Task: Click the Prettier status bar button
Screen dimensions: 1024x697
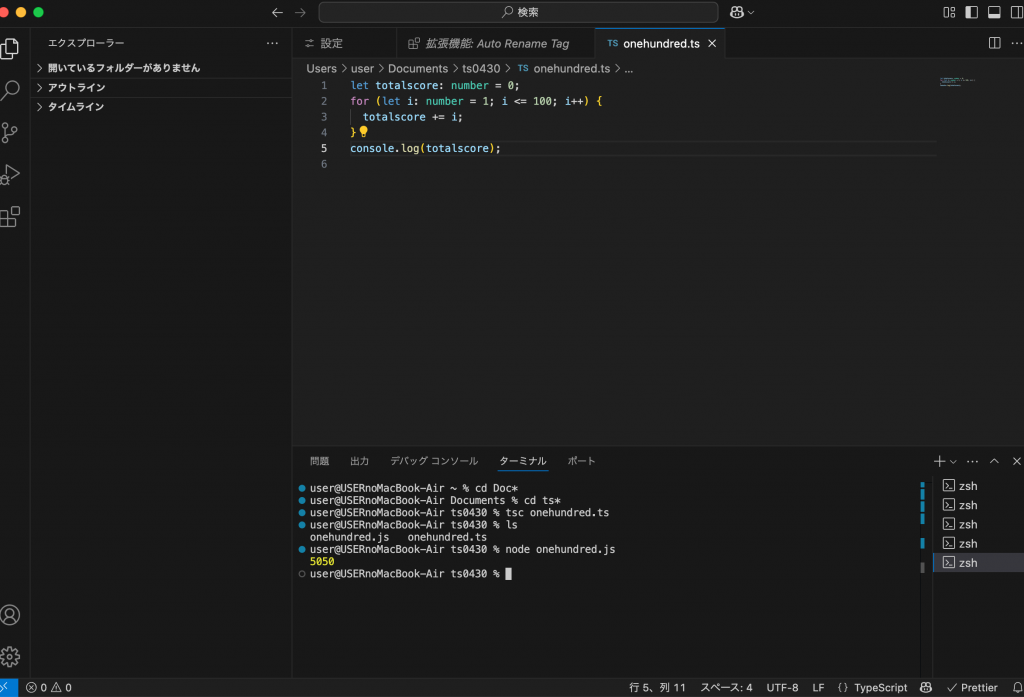Action: (x=972, y=687)
